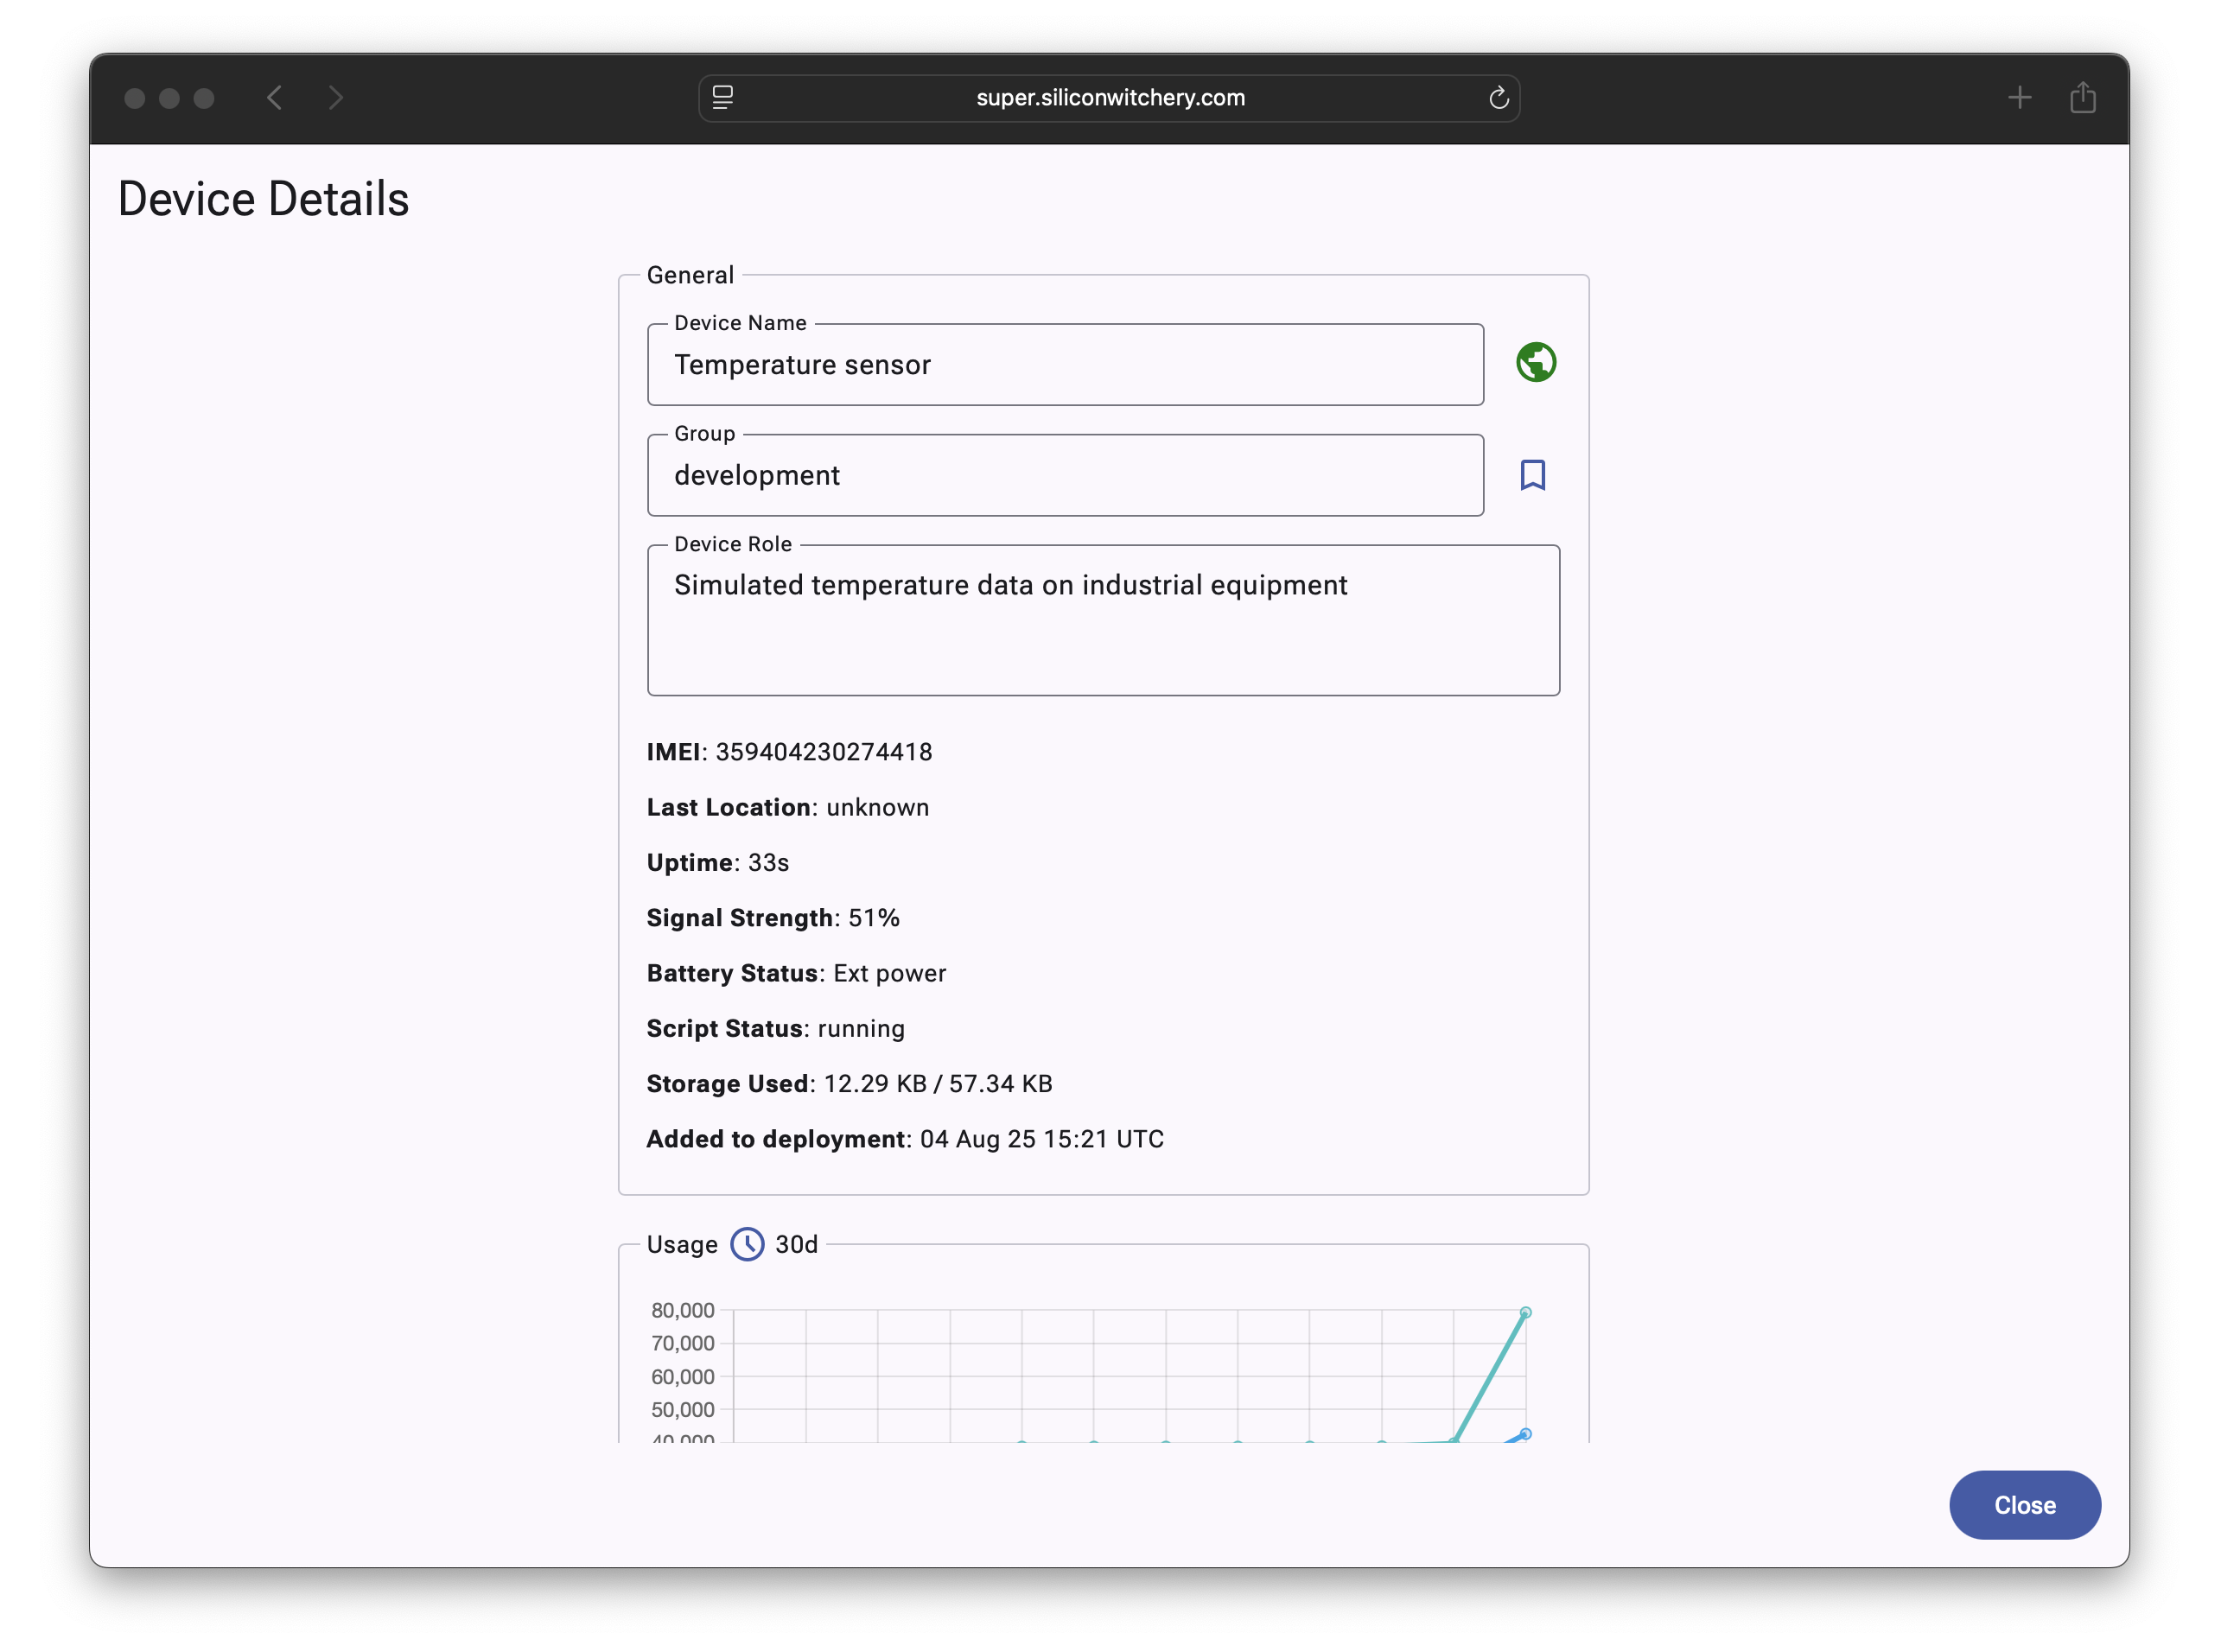Add a new browser tab
The width and height of the screenshot is (2221, 1652).
pyautogui.click(x=2020, y=98)
